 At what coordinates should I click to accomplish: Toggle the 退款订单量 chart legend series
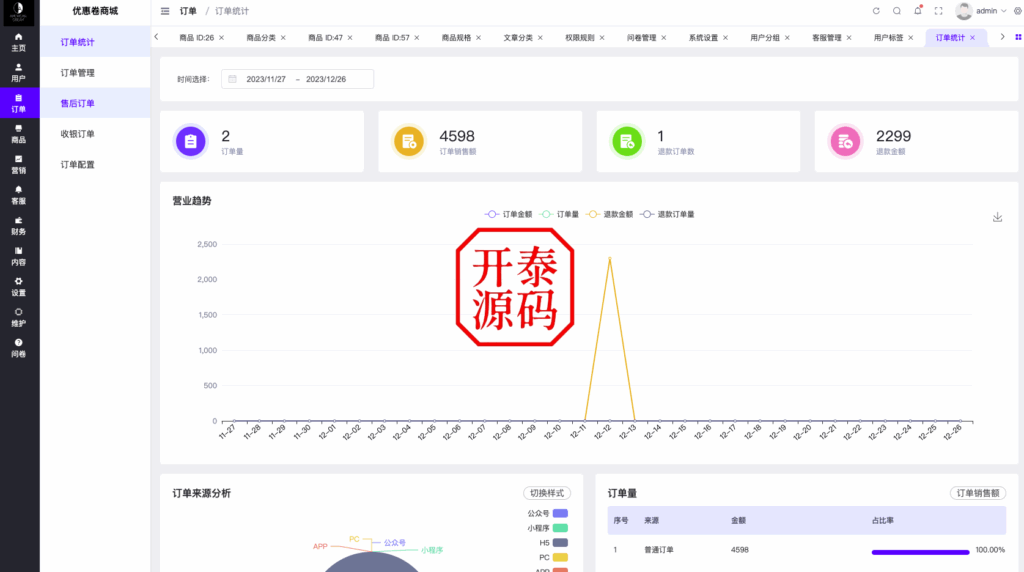pyautogui.click(x=667, y=214)
